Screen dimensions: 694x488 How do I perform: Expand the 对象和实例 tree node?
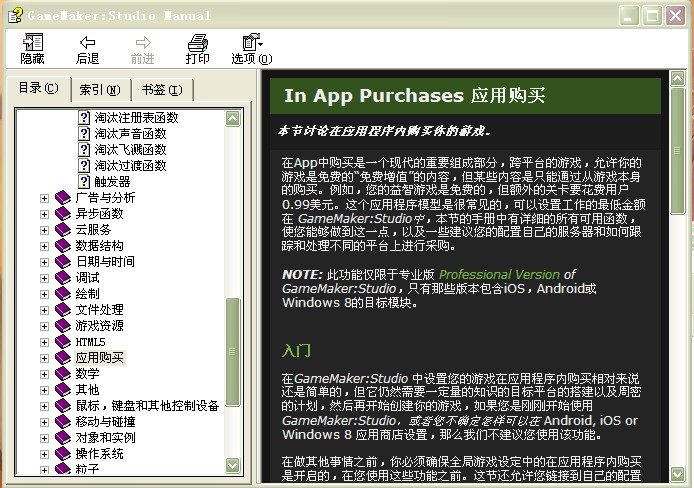pos(44,438)
